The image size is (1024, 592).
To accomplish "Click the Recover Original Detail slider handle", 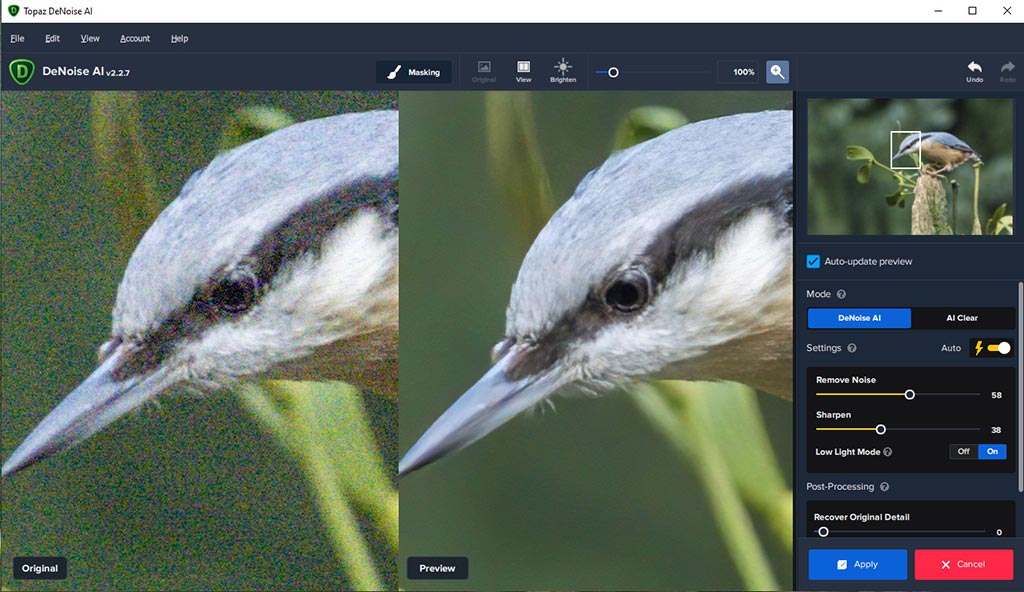I will tap(824, 532).
